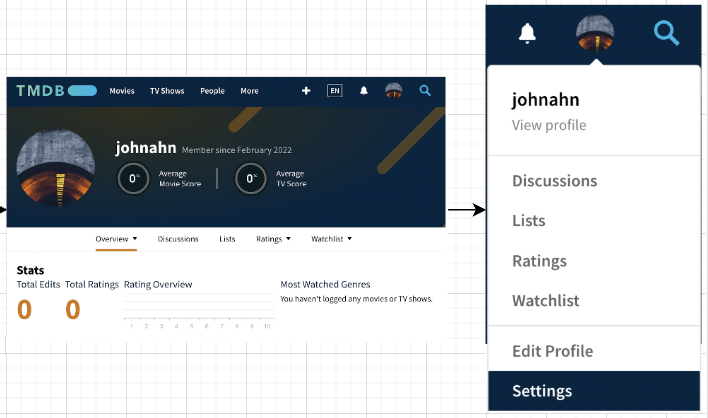This screenshot has height=418, width=708.
Task: Open the More menu
Action: (249, 91)
